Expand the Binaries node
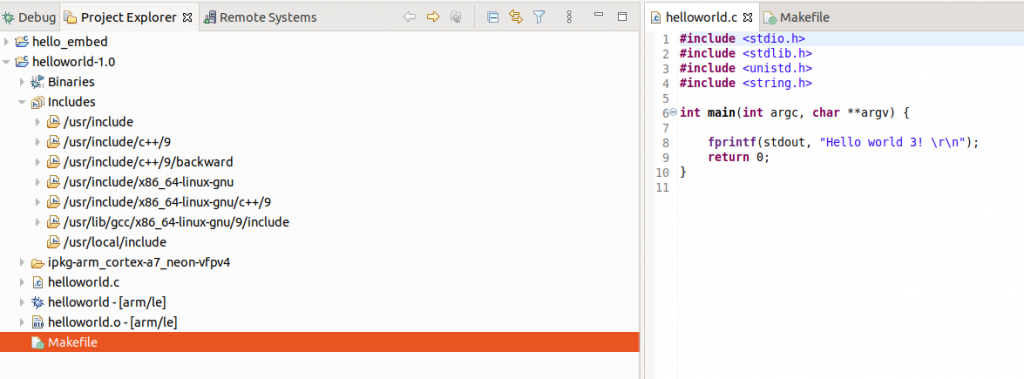1024x379 pixels. point(22,82)
